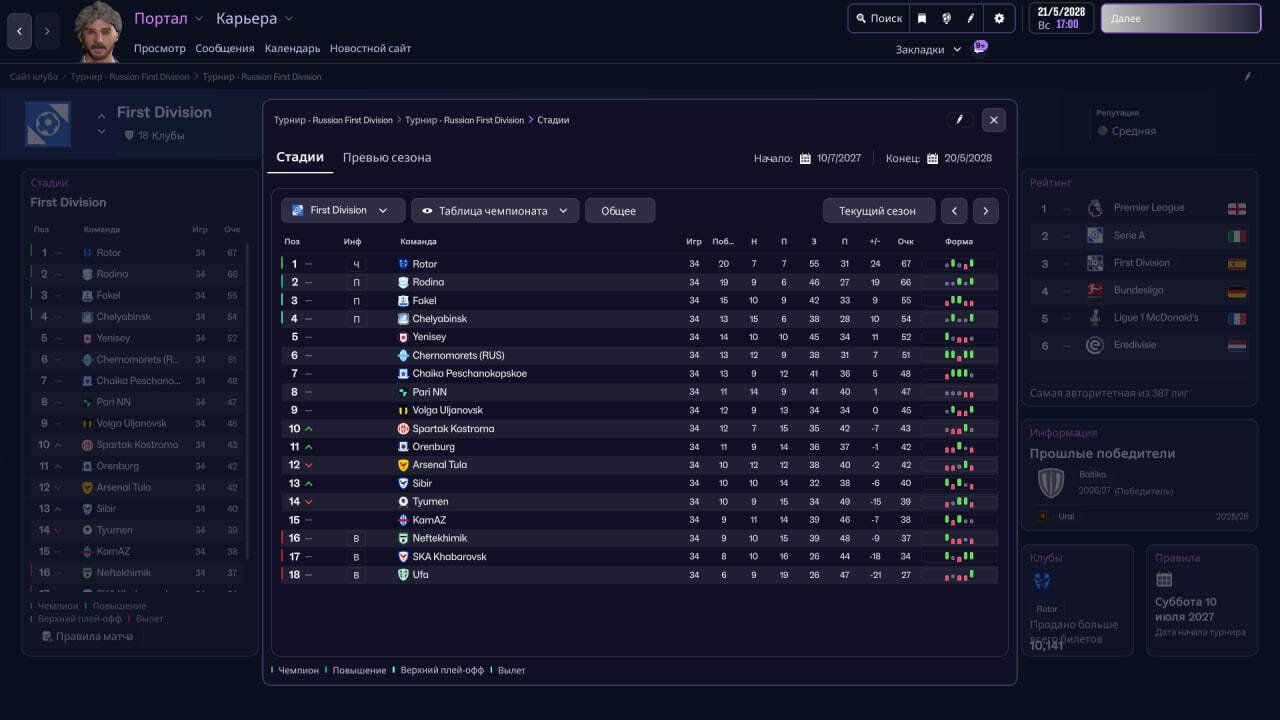The height and width of the screenshot is (720, 1280).
Task: Open the First Division stage dropdown
Action: [343, 211]
